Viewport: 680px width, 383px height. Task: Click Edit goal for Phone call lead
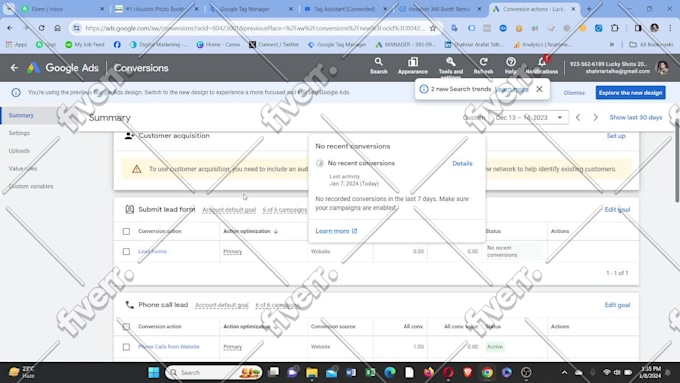pos(617,305)
